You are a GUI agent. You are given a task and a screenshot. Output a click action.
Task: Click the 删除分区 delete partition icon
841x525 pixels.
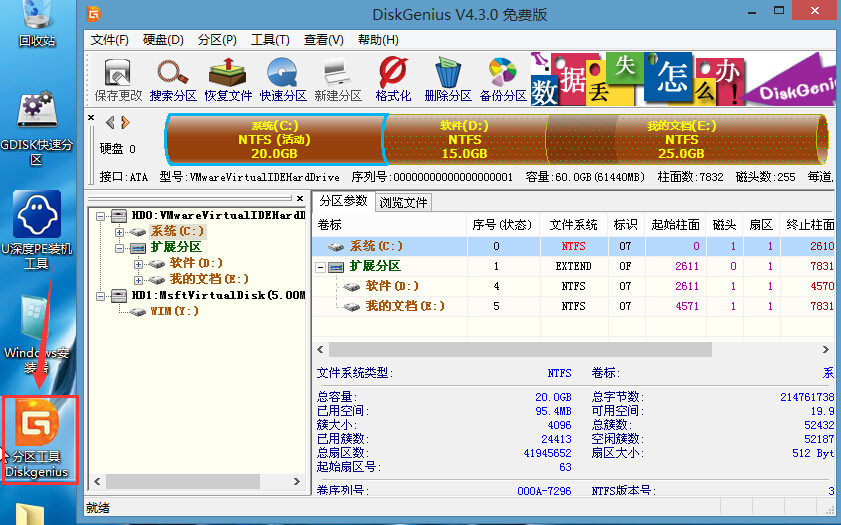(447, 79)
